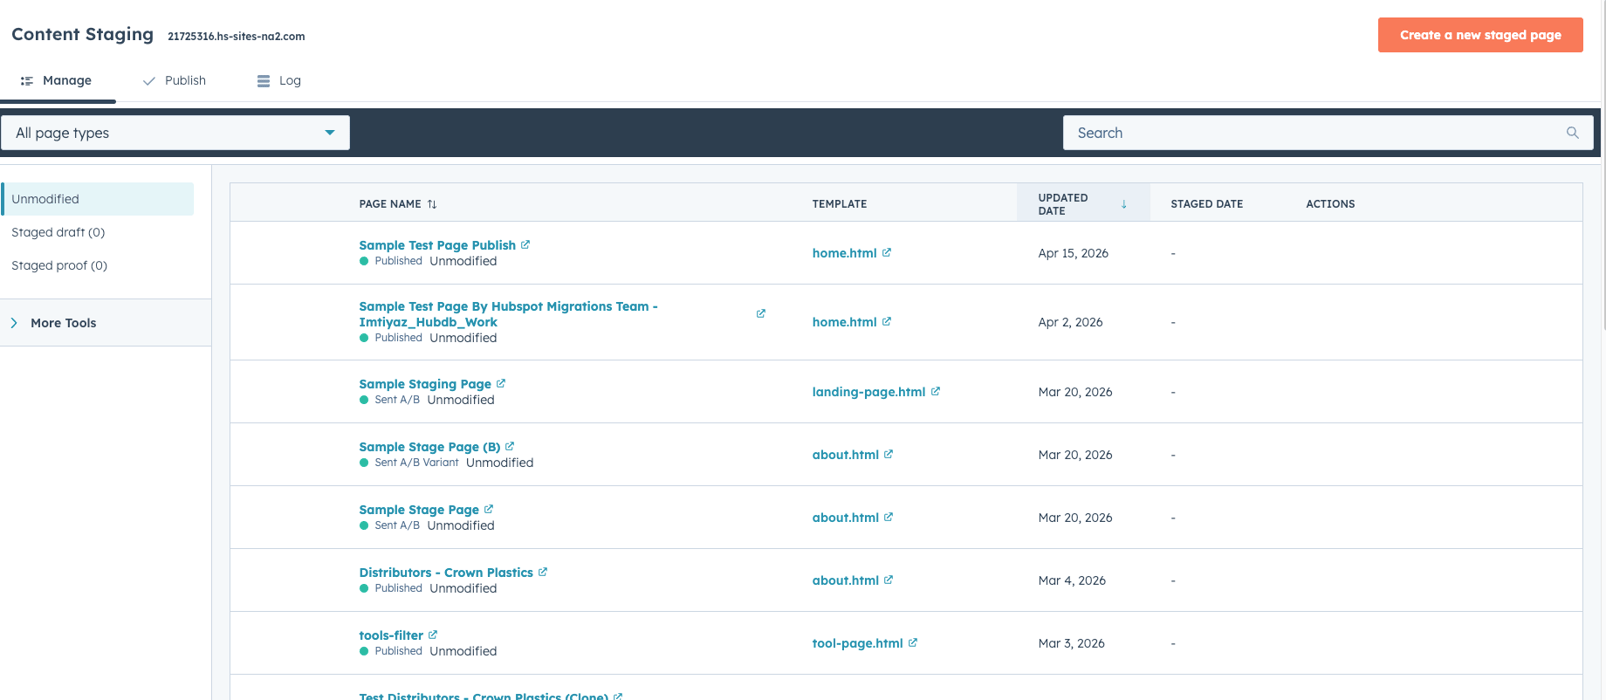
Task: Select the Staged draft (0) filter
Action: coord(58,232)
